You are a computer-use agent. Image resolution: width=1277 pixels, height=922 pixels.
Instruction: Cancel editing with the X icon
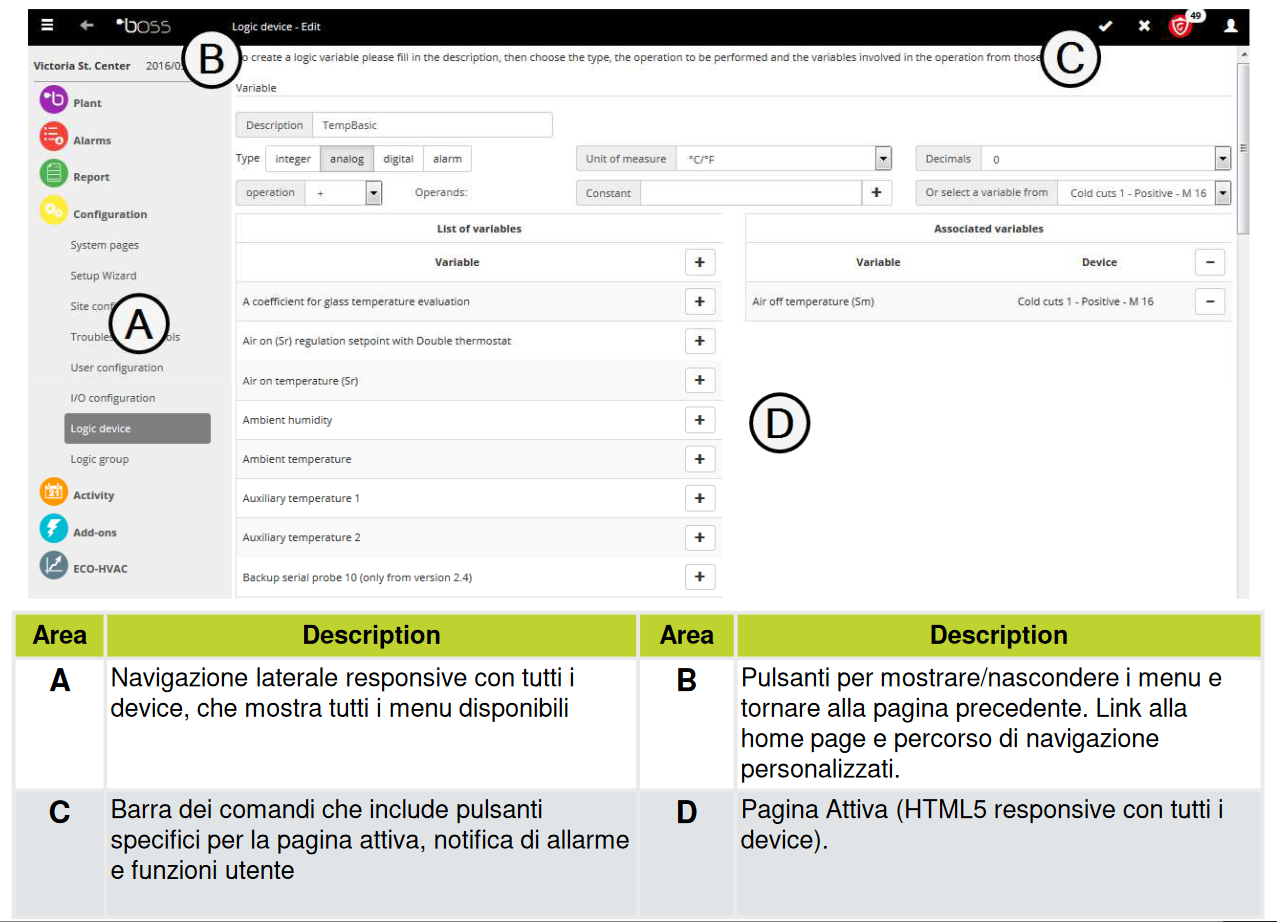tap(1144, 26)
